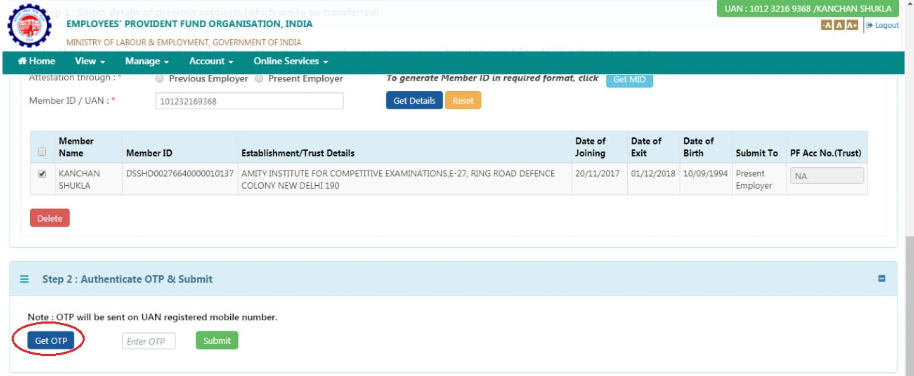Click the Logout icon link
The width and height of the screenshot is (914, 376).
tap(882, 25)
